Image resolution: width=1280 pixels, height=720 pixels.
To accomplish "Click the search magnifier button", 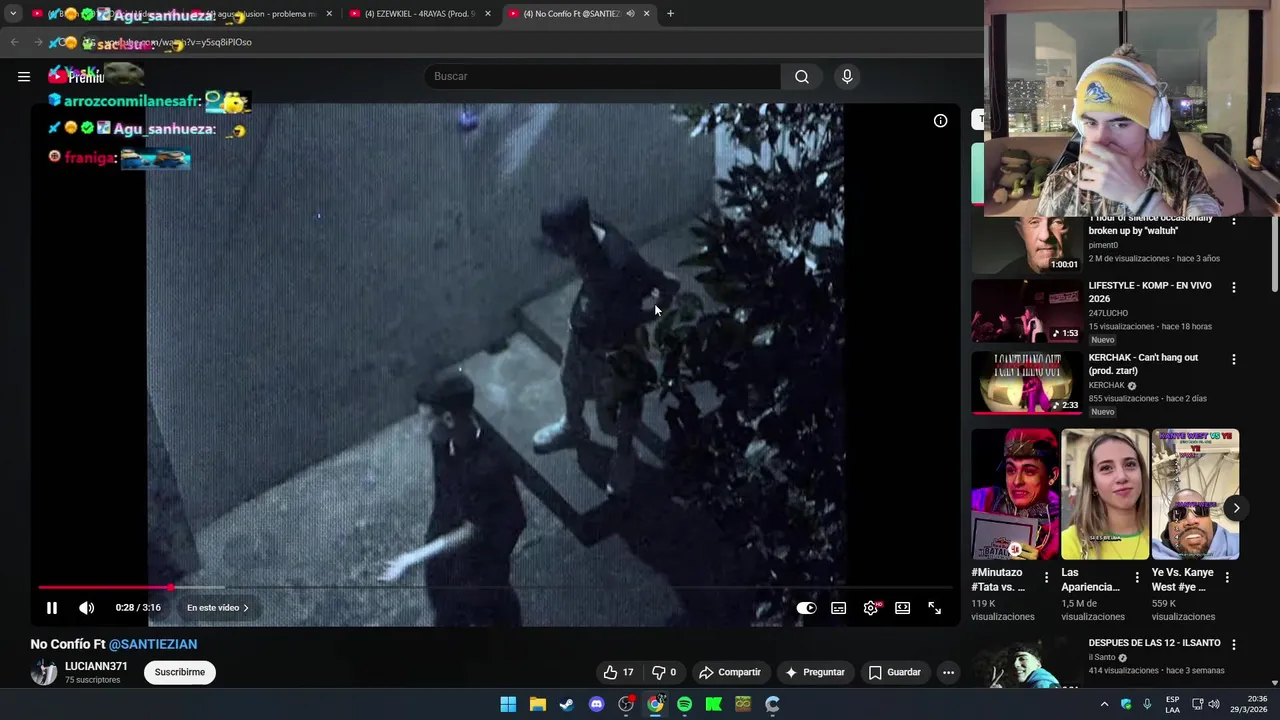I will coord(802,76).
